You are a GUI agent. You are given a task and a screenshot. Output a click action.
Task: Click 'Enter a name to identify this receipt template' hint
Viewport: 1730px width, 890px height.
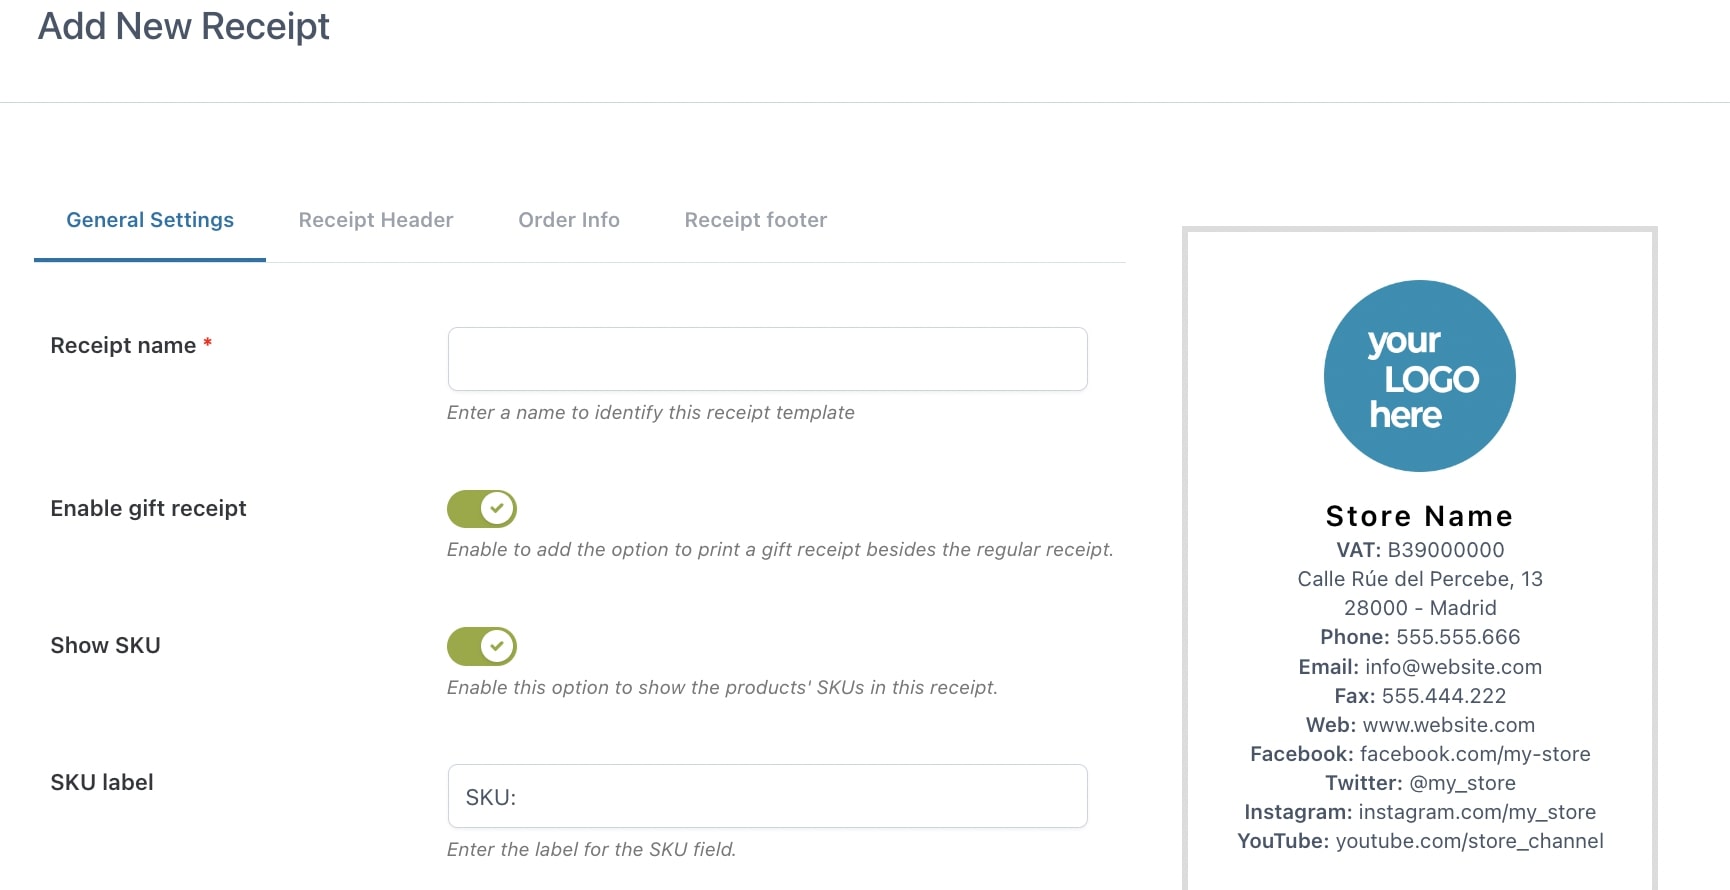(x=651, y=413)
